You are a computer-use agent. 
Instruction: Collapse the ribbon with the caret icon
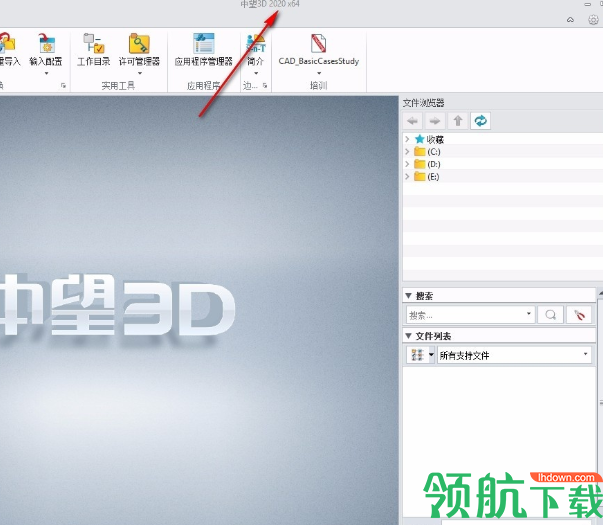tap(570, 20)
